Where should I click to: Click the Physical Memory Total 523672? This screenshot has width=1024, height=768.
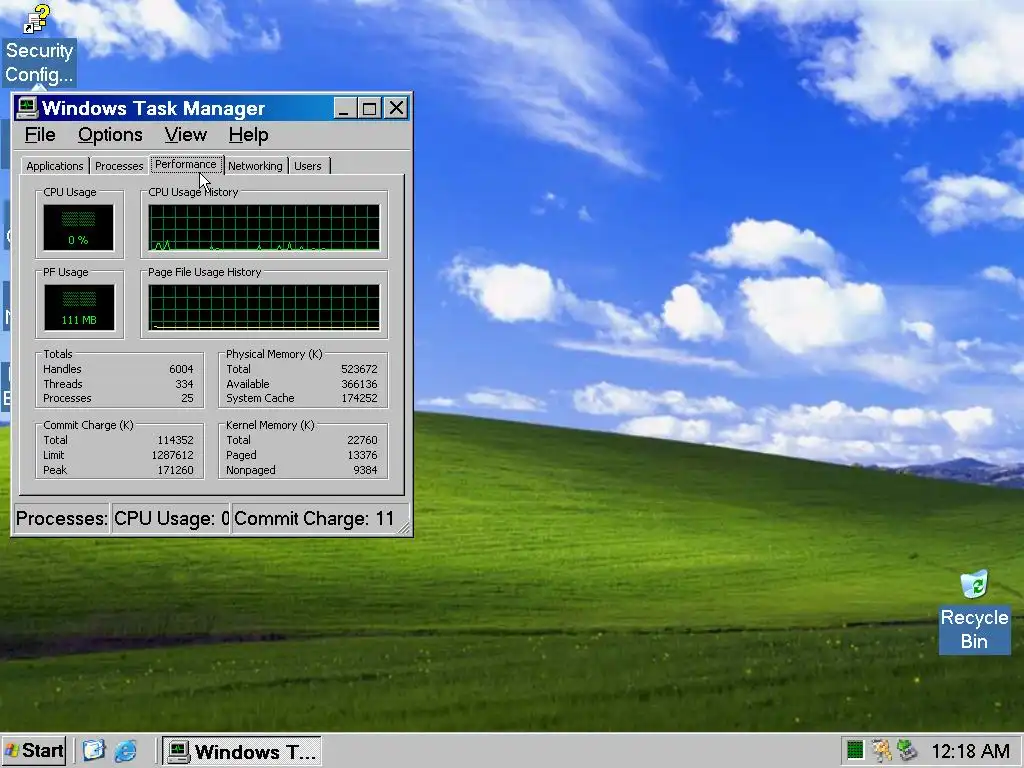359,369
